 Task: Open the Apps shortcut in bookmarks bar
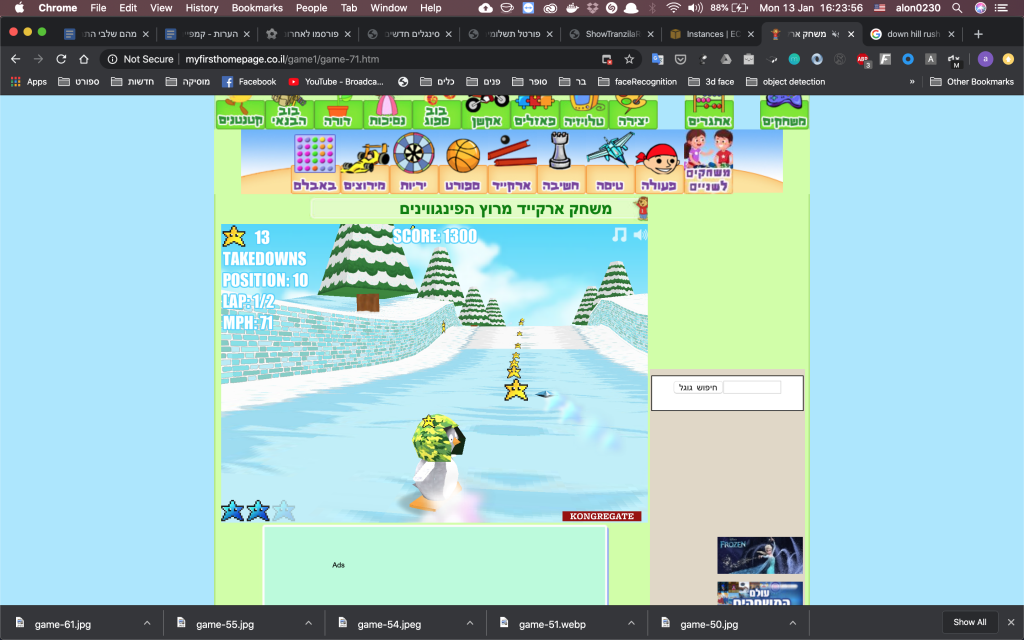[x=29, y=82]
